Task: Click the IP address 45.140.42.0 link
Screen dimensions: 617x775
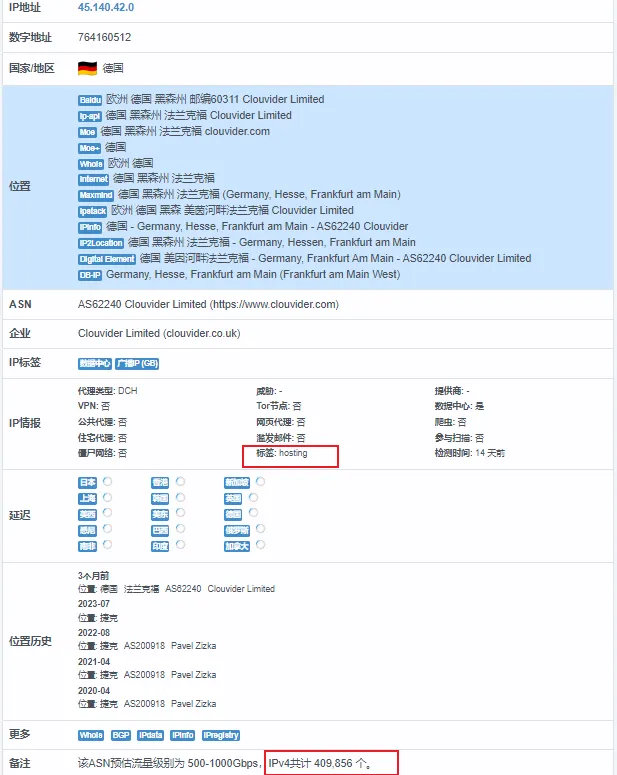Action: tap(106, 7)
